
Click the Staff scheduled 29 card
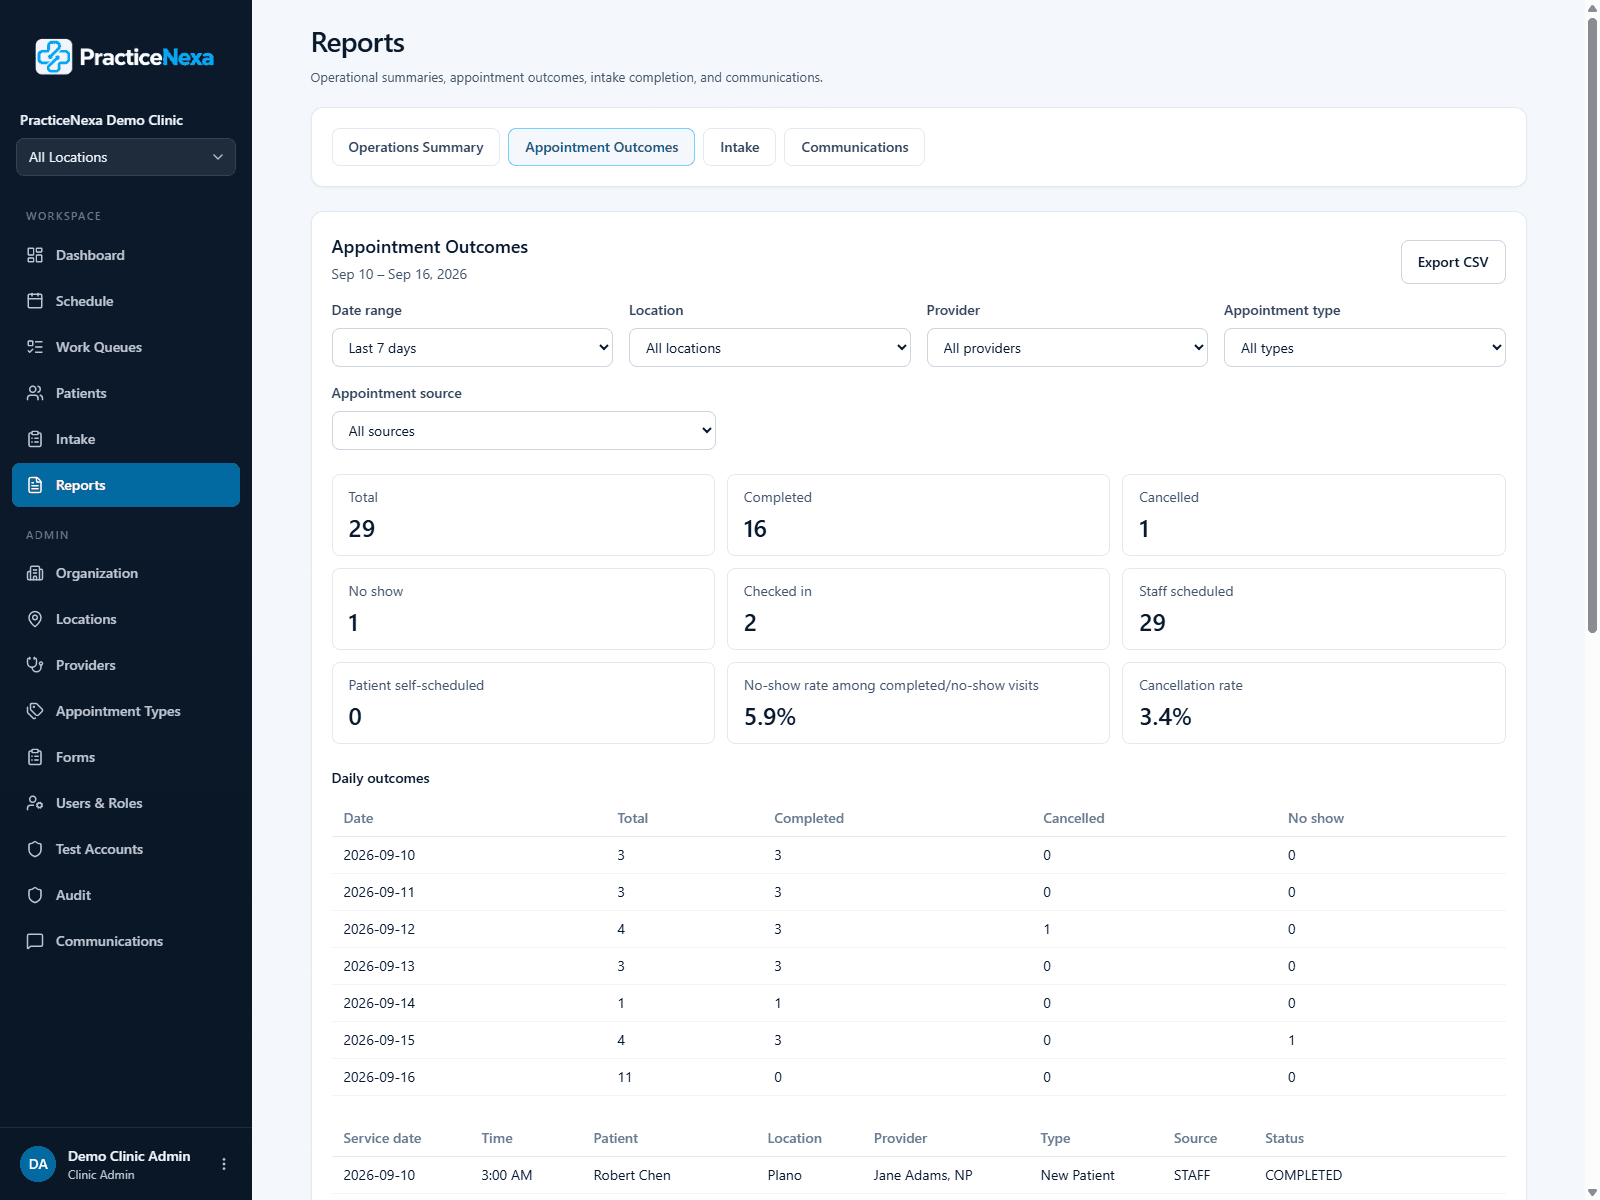point(1314,609)
